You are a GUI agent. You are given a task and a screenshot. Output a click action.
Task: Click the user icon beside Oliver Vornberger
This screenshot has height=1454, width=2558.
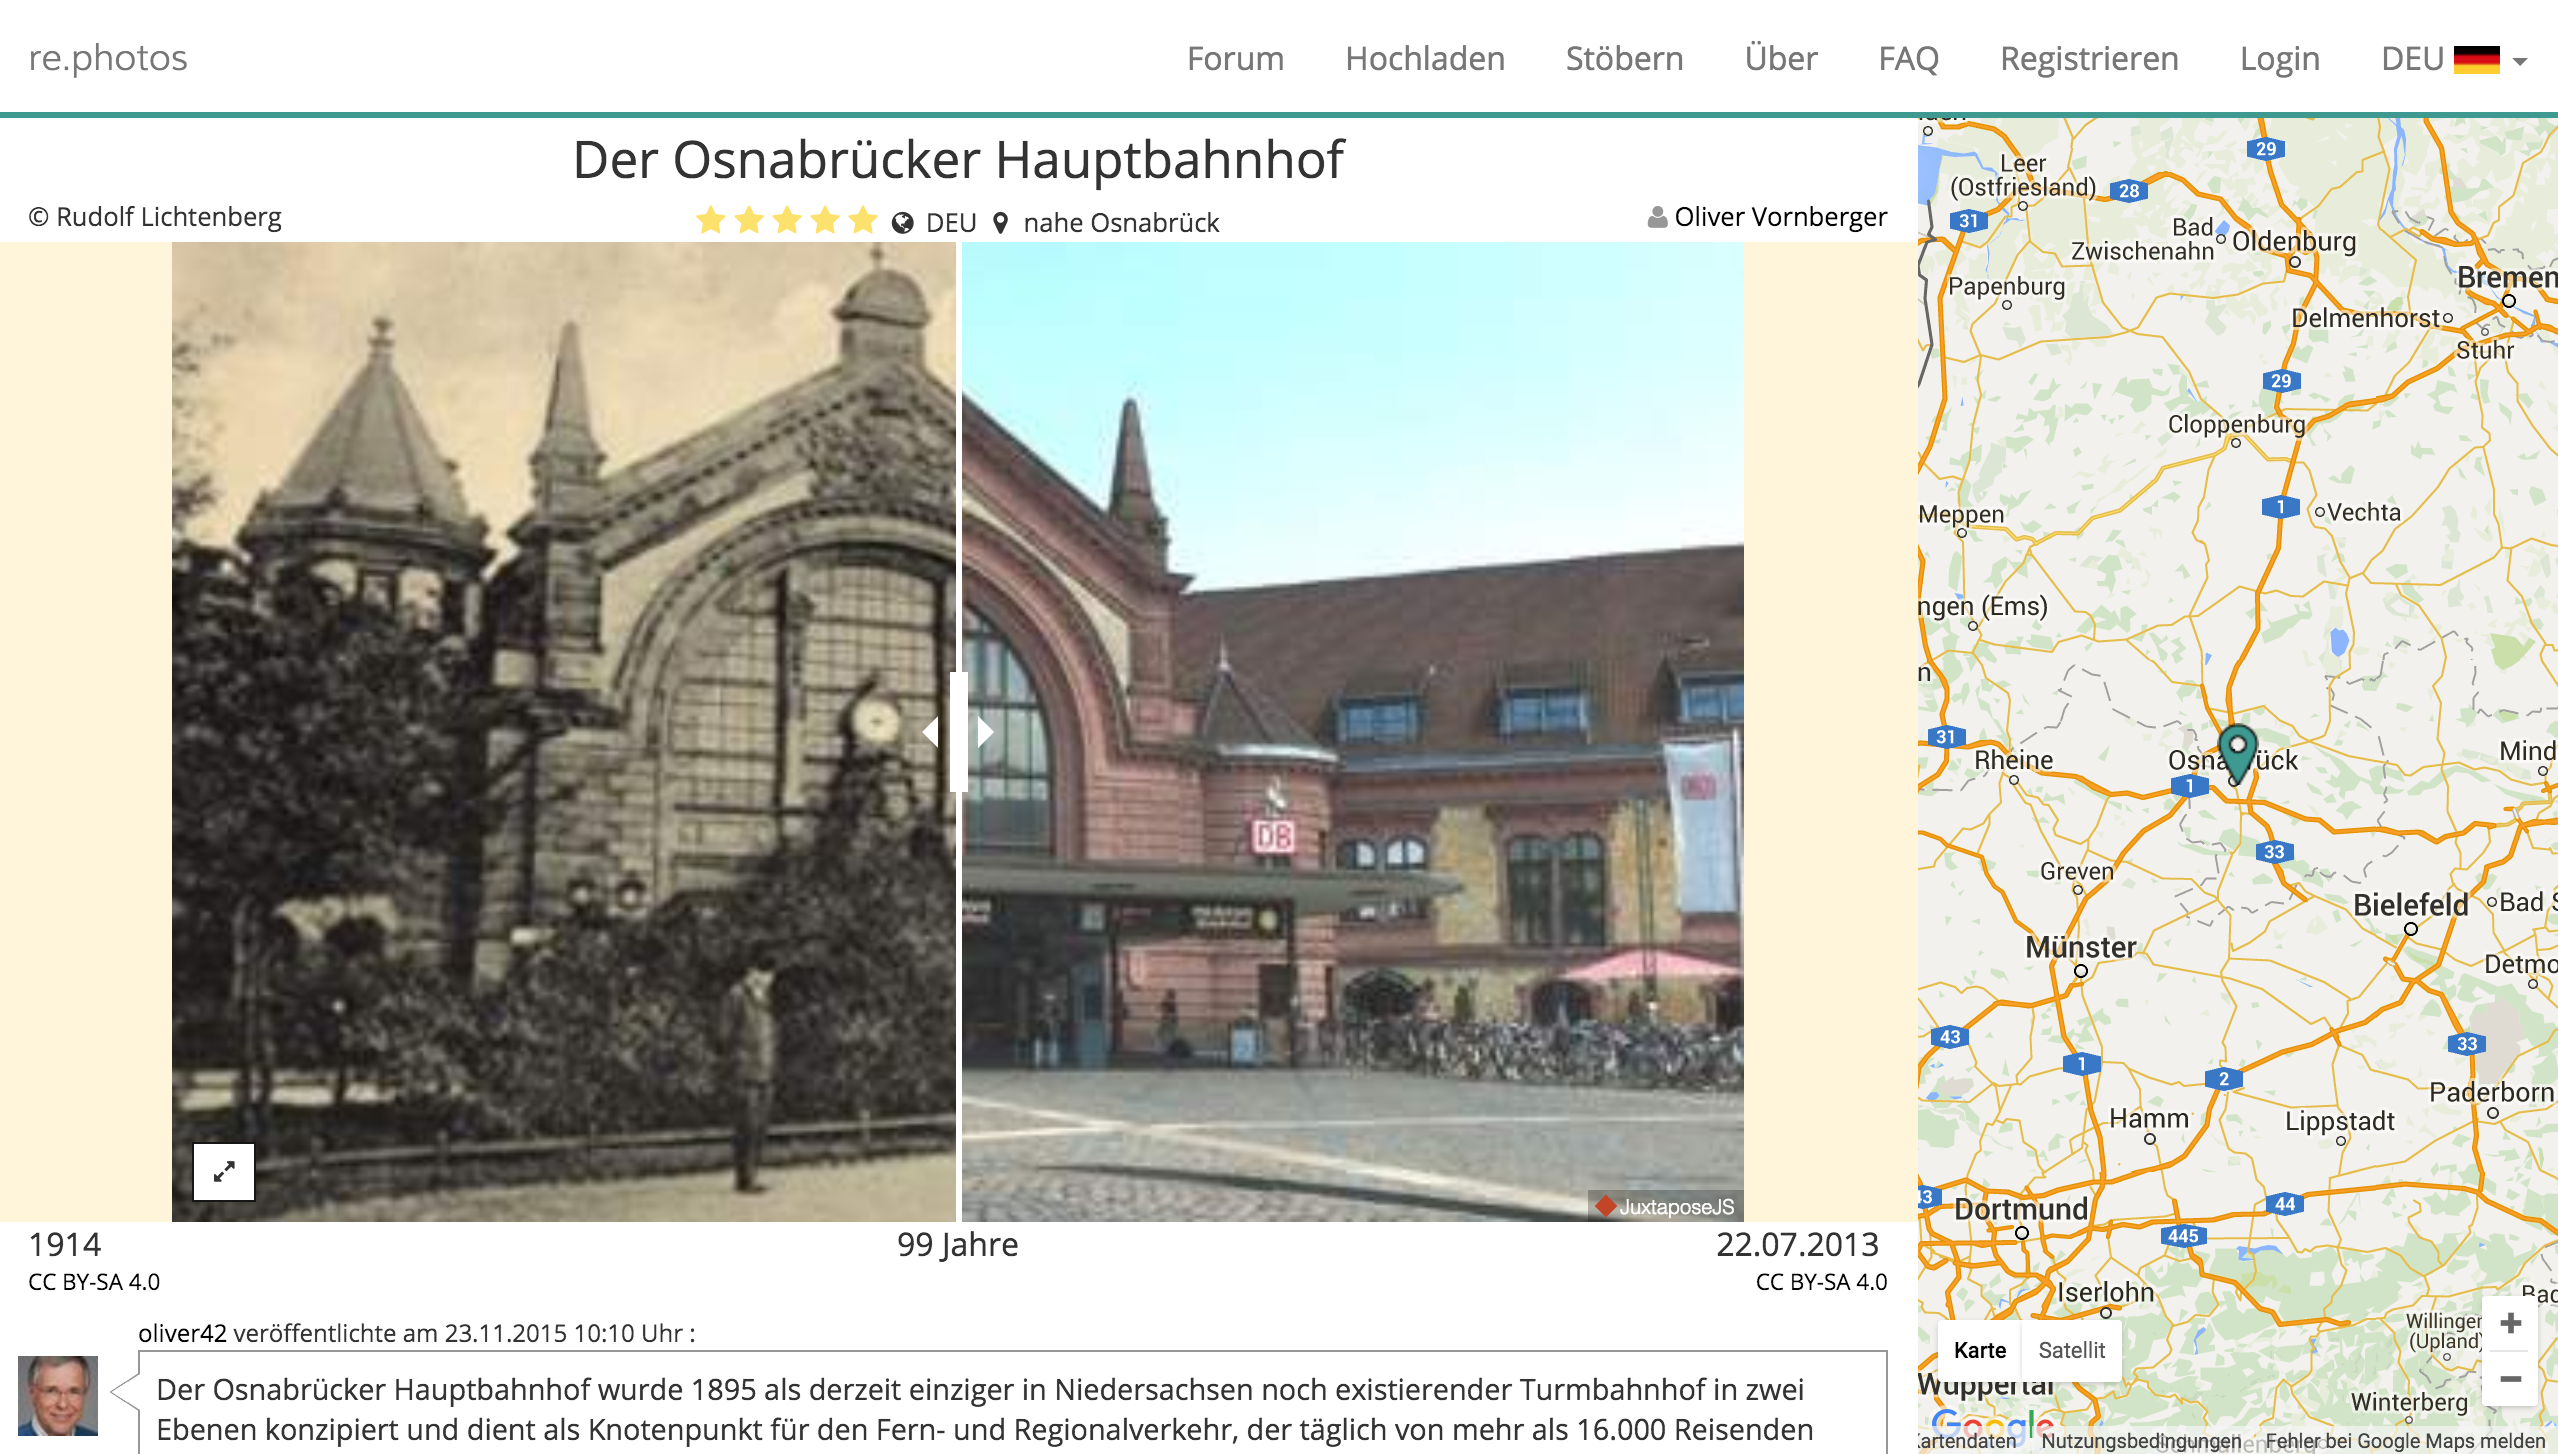[x=1657, y=217]
